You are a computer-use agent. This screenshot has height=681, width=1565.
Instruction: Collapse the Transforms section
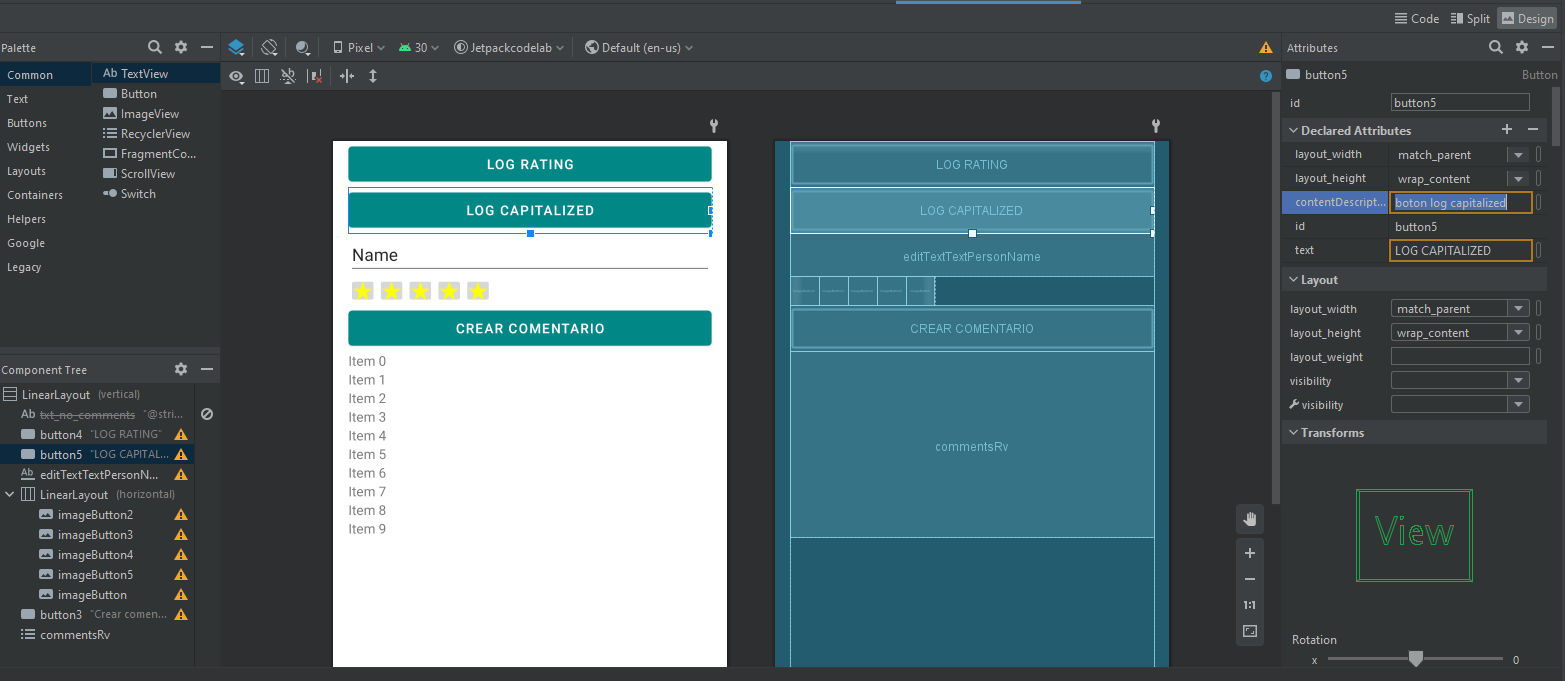(1292, 433)
